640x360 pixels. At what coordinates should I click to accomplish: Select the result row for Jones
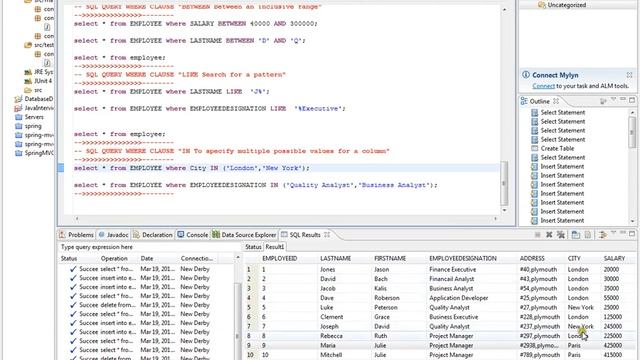coord(440,269)
